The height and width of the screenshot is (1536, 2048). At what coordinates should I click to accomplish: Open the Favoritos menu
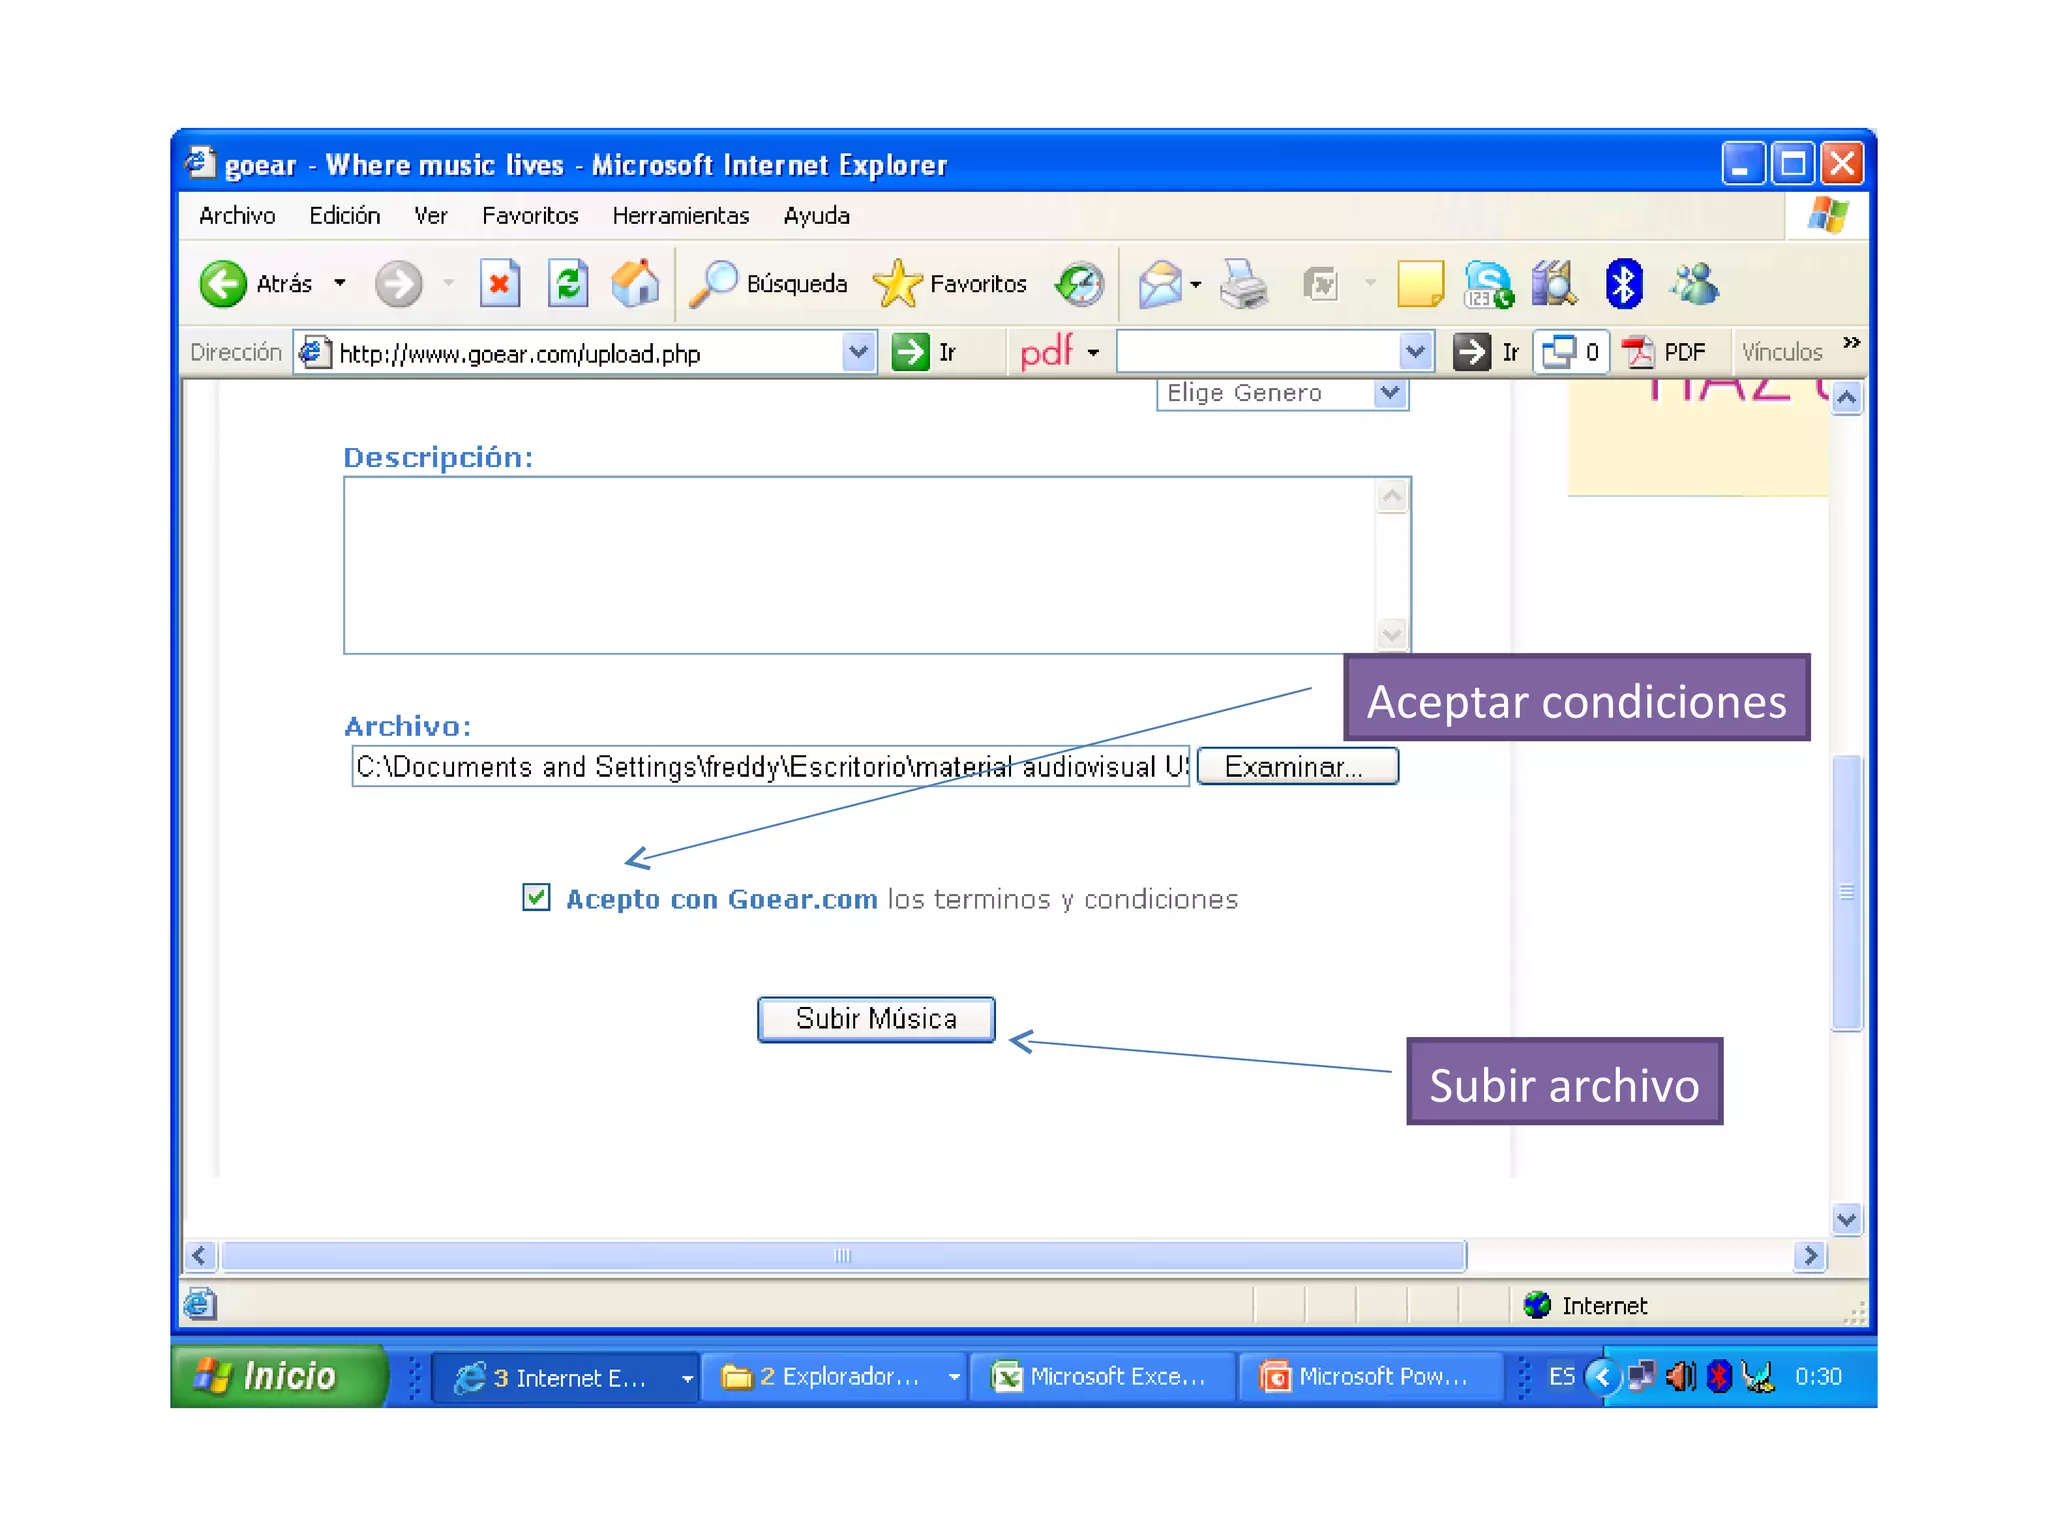(530, 216)
